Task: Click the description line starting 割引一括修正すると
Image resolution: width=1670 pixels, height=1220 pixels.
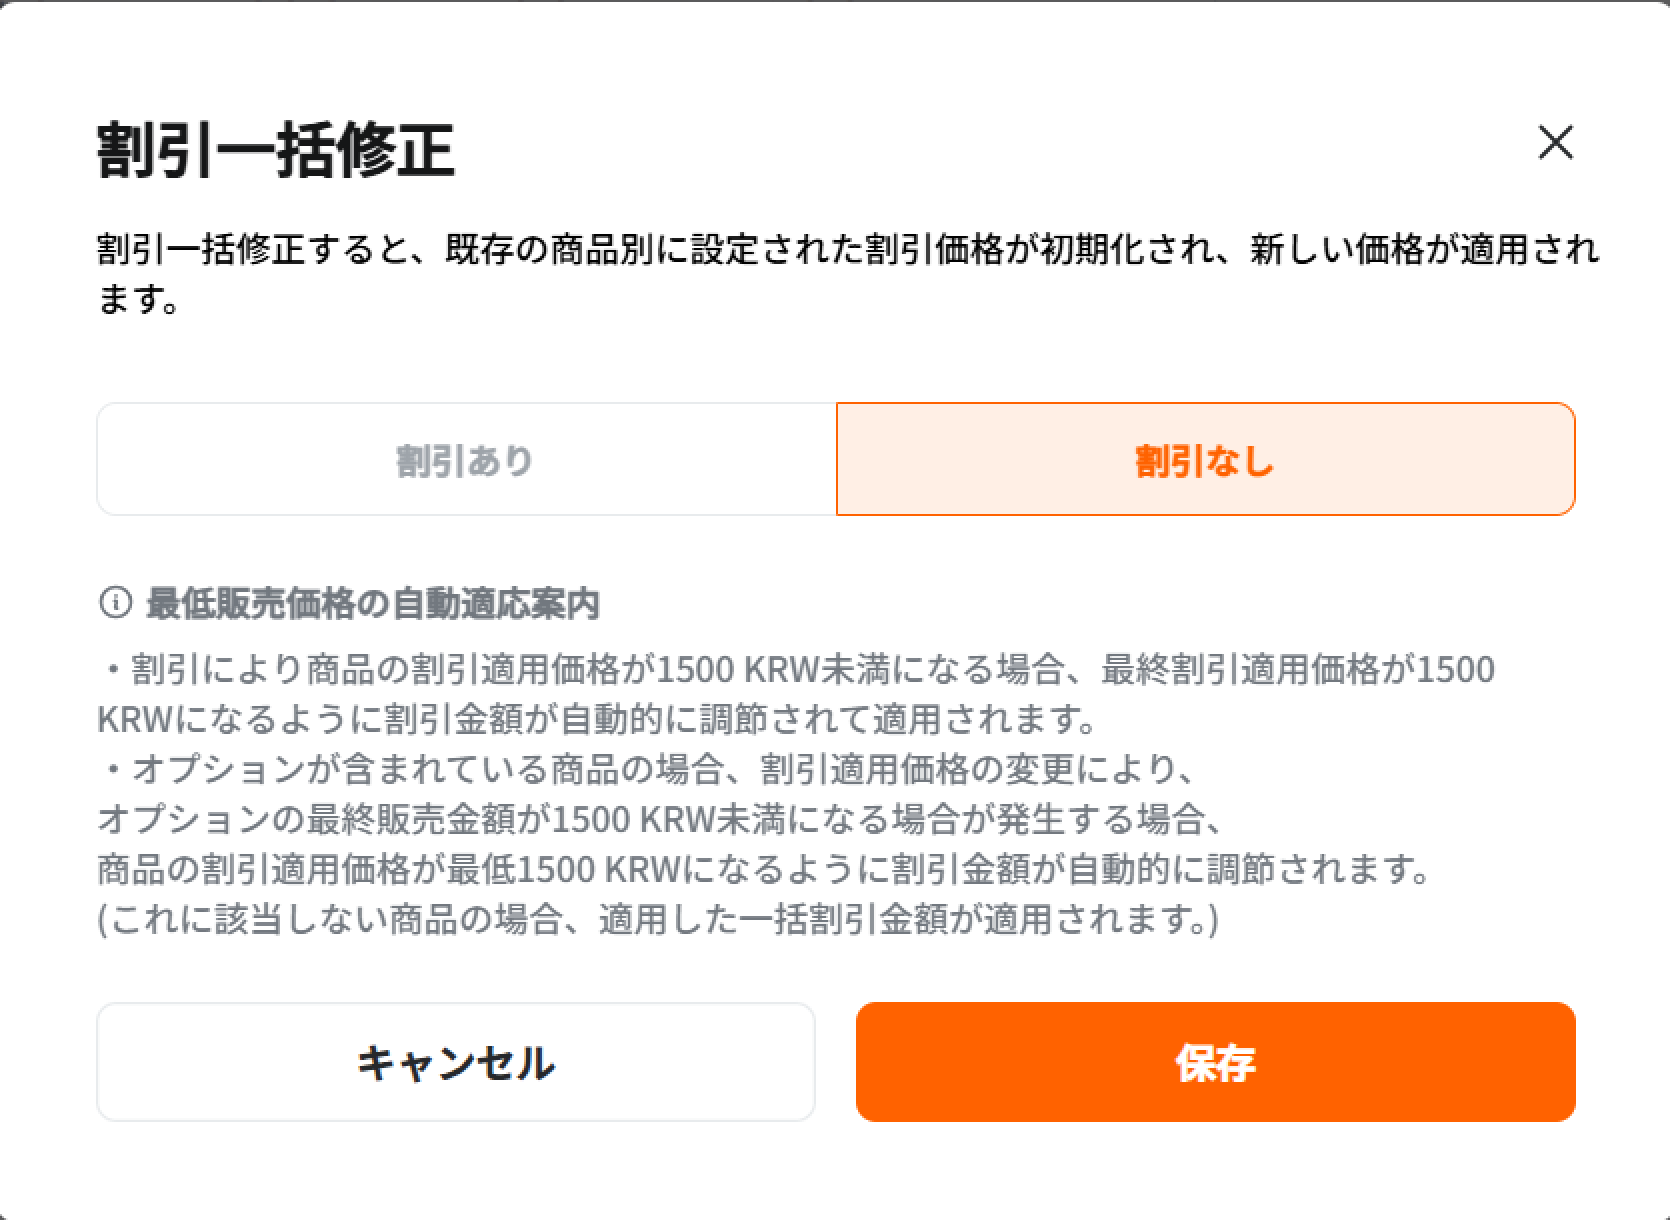Action: 846,250
